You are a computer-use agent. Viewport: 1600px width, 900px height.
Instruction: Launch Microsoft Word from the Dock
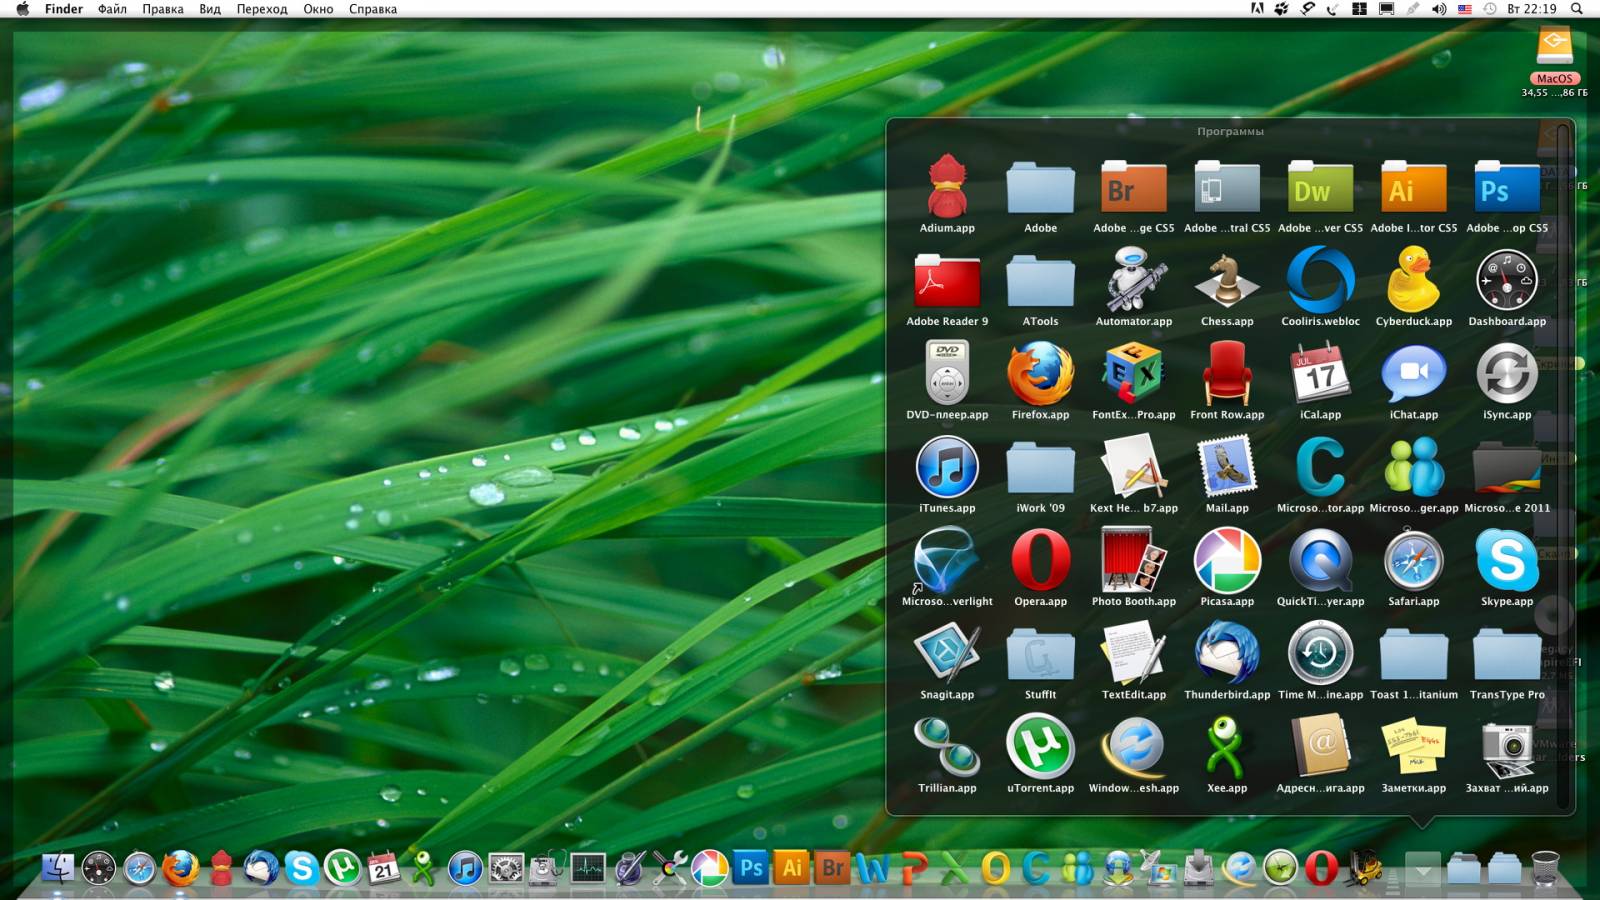pyautogui.click(x=873, y=868)
